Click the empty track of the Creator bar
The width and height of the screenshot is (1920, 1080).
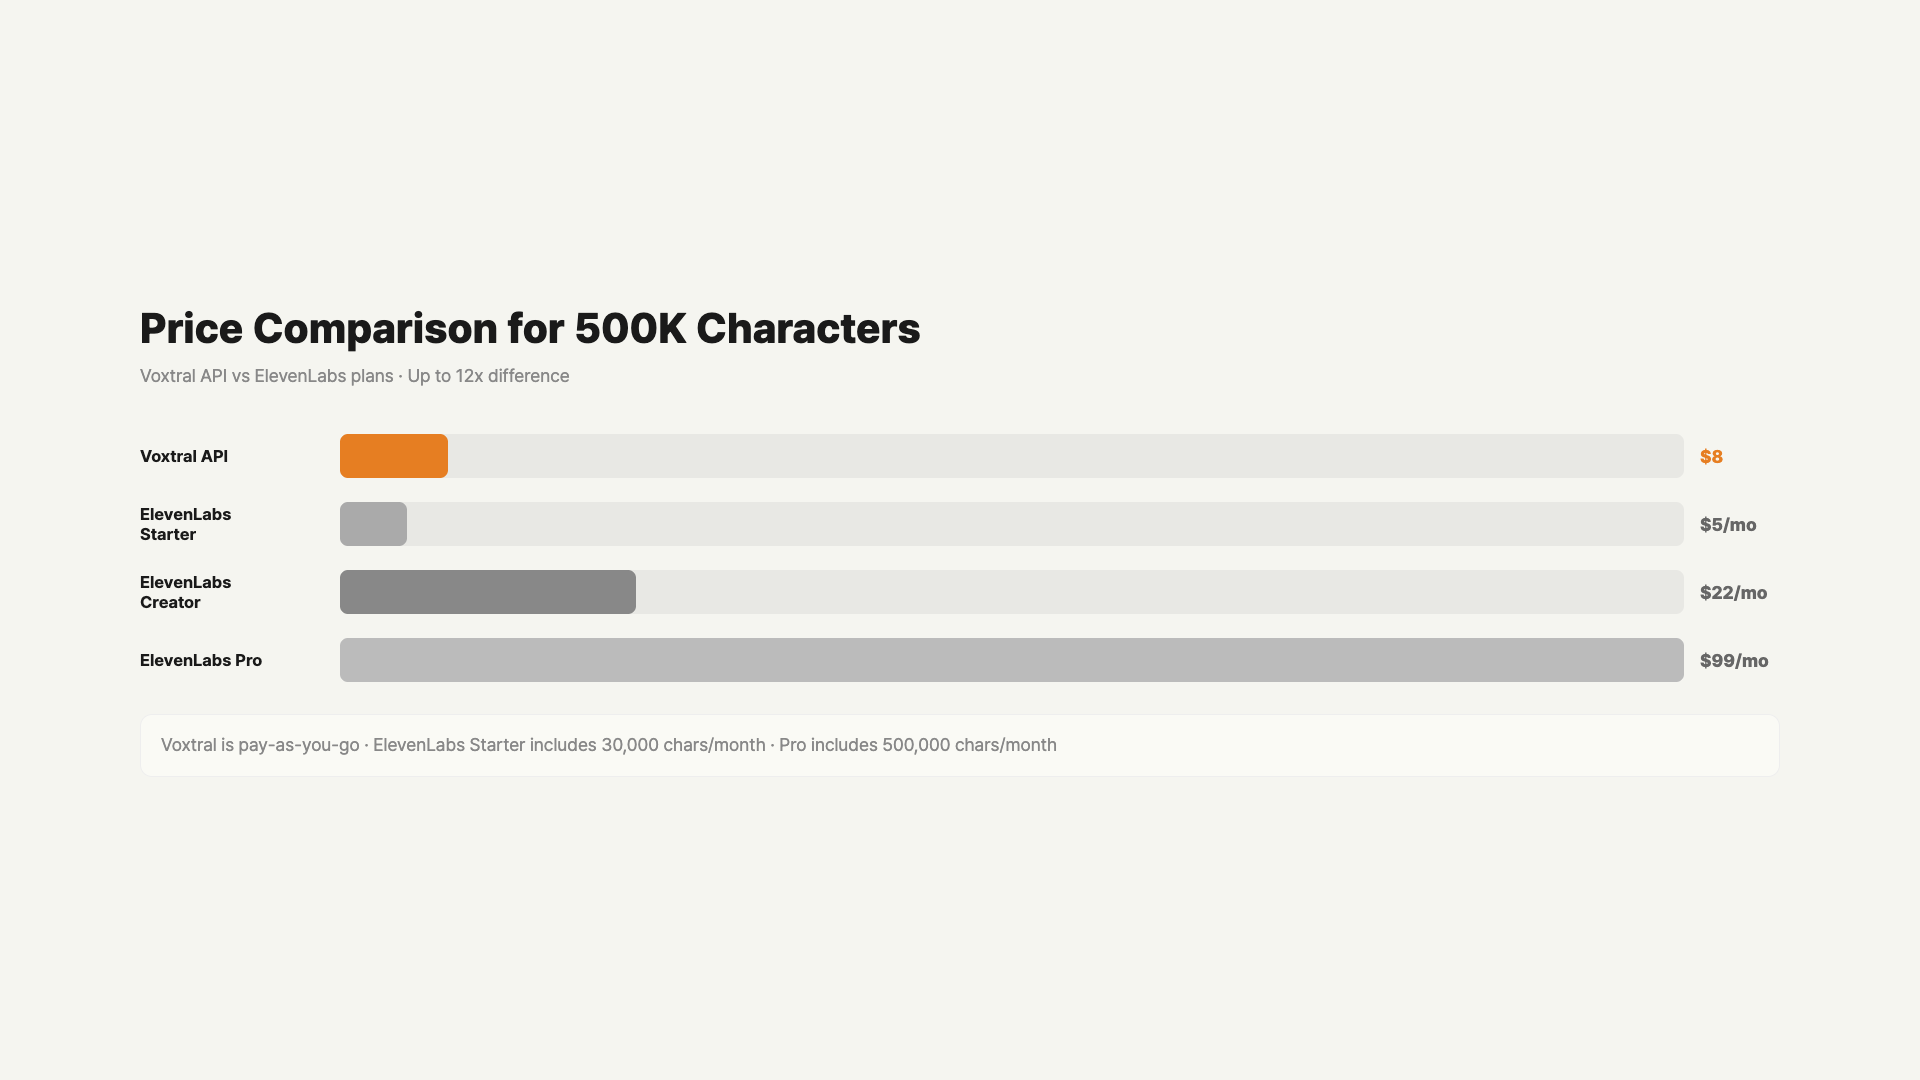[1160, 592]
